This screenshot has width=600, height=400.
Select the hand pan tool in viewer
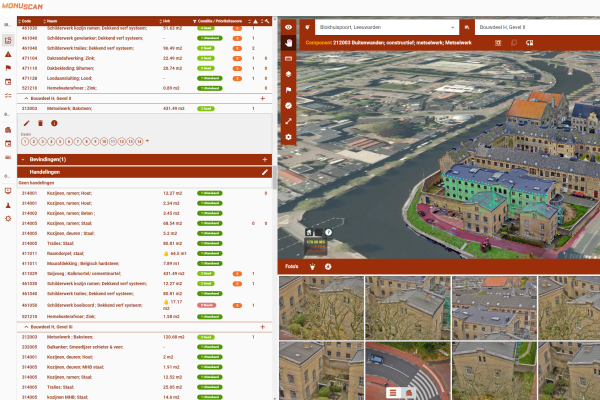(x=289, y=43)
